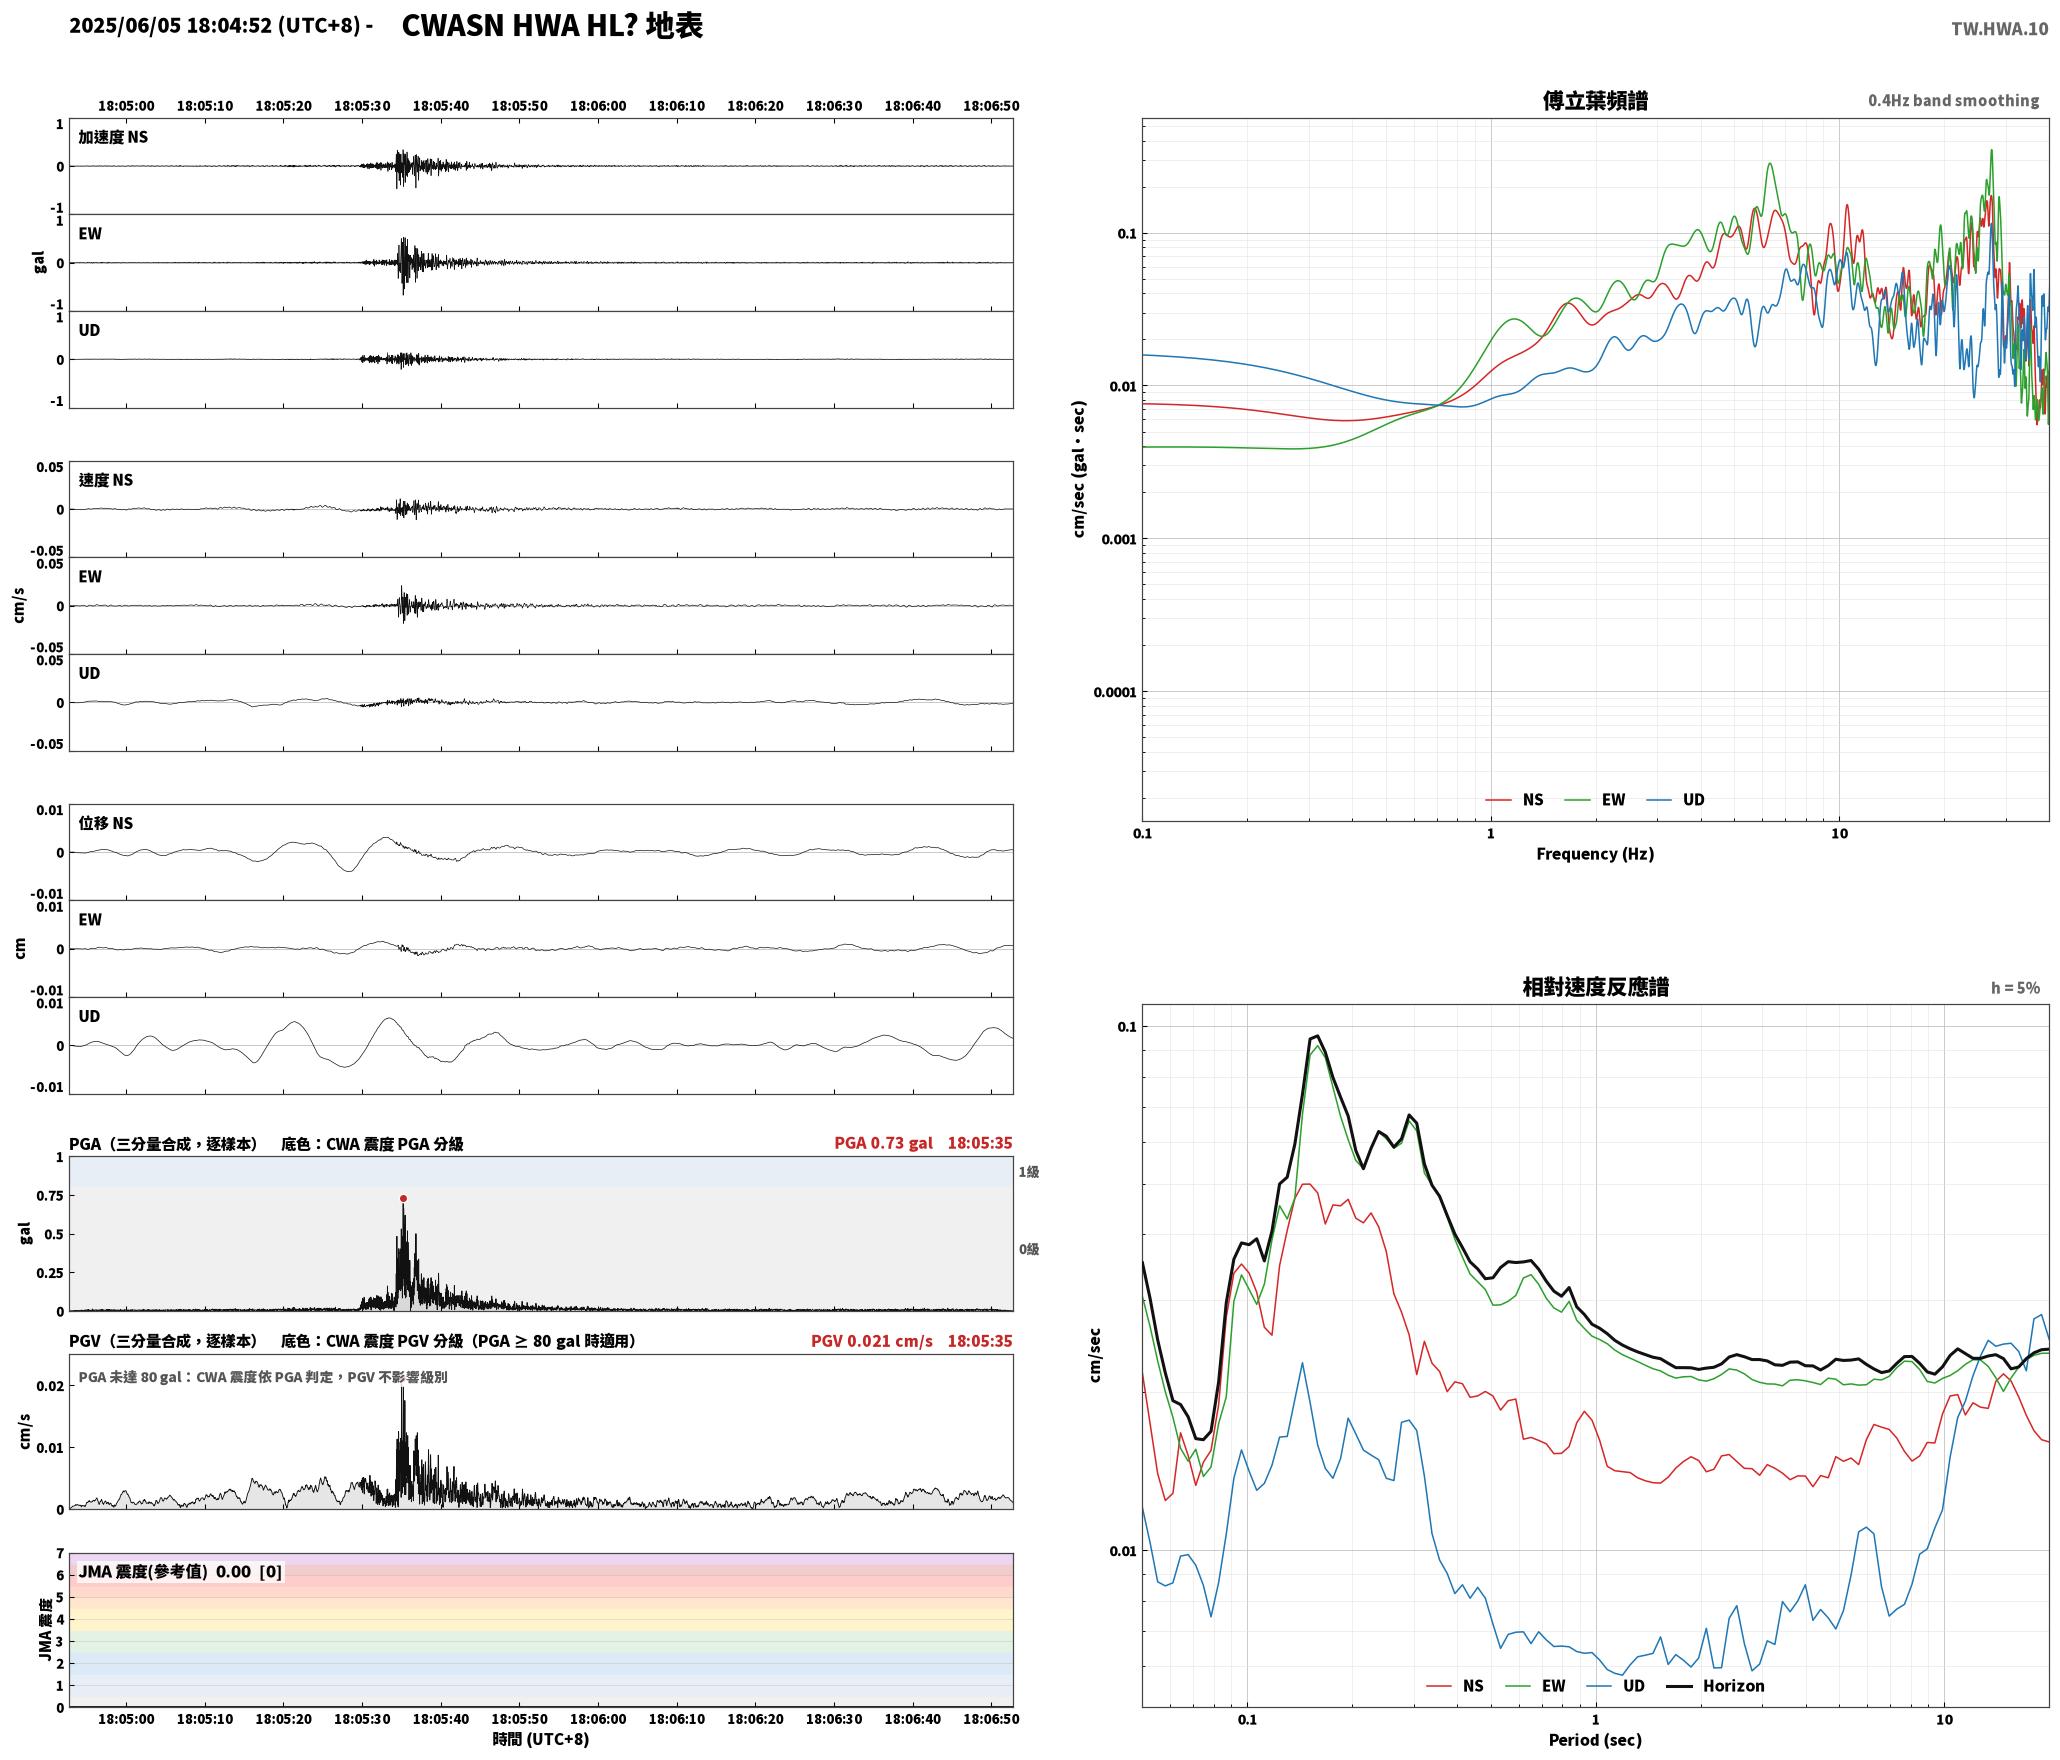Viewport: 2060px width, 1760px height.
Task: Click the EW legend entry in Fourier spectrum
Action: coord(1594,800)
